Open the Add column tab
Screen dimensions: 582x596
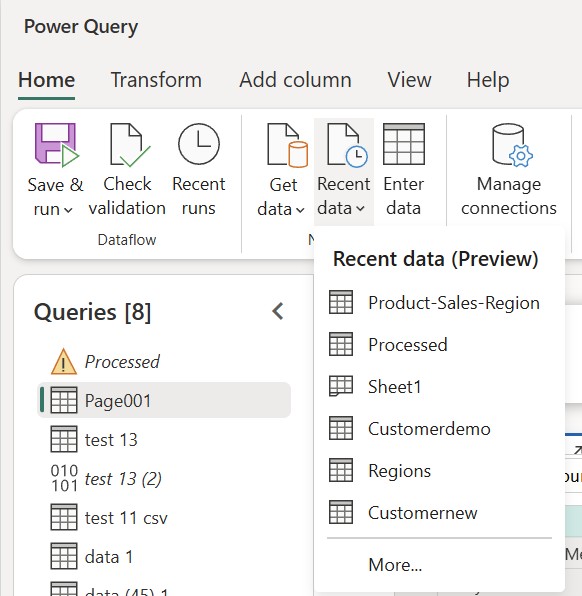(x=295, y=80)
